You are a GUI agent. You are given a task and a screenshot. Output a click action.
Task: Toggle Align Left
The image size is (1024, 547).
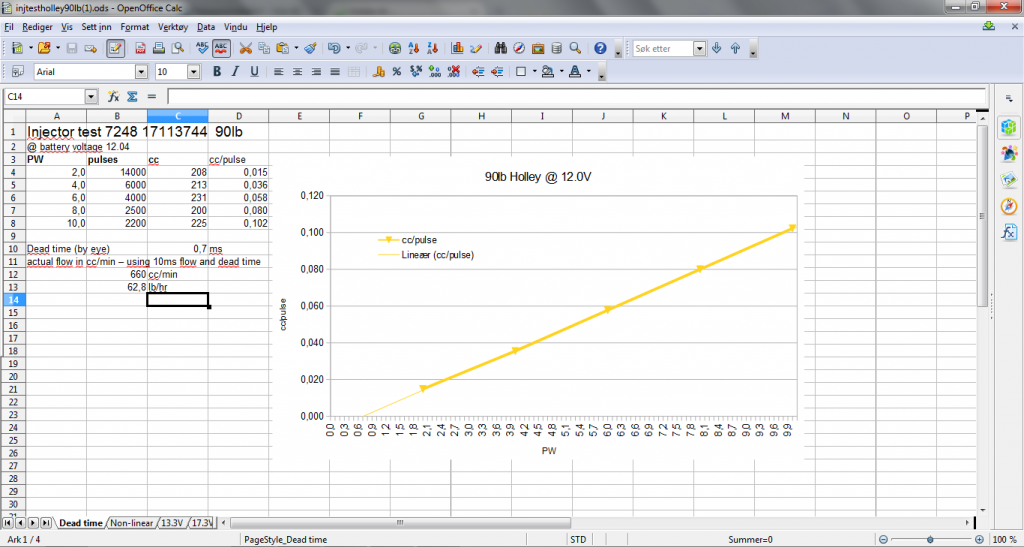click(279, 72)
